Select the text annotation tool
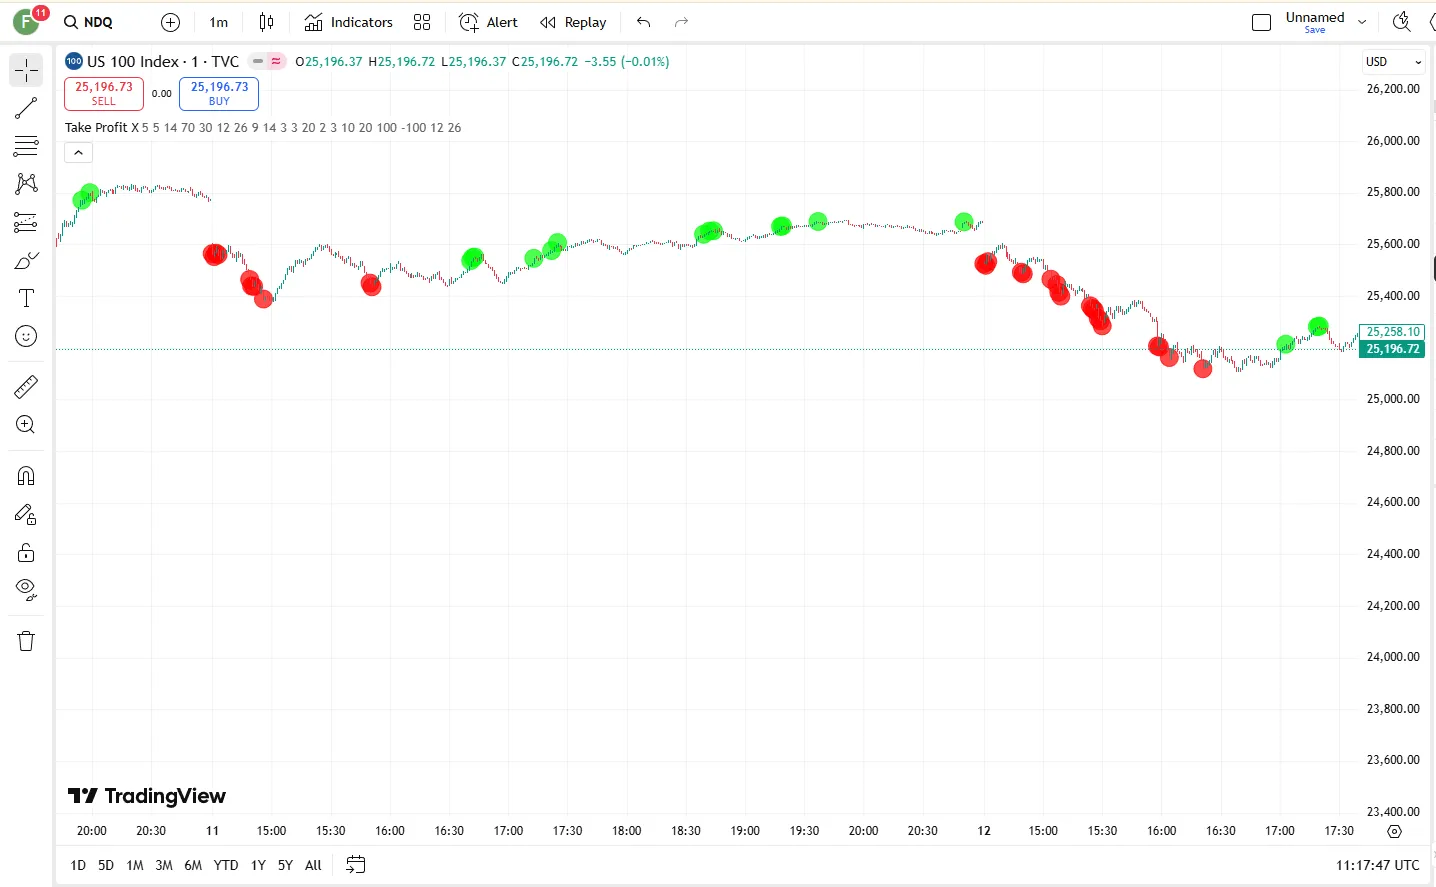The width and height of the screenshot is (1436, 887). (x=26, y=298)
